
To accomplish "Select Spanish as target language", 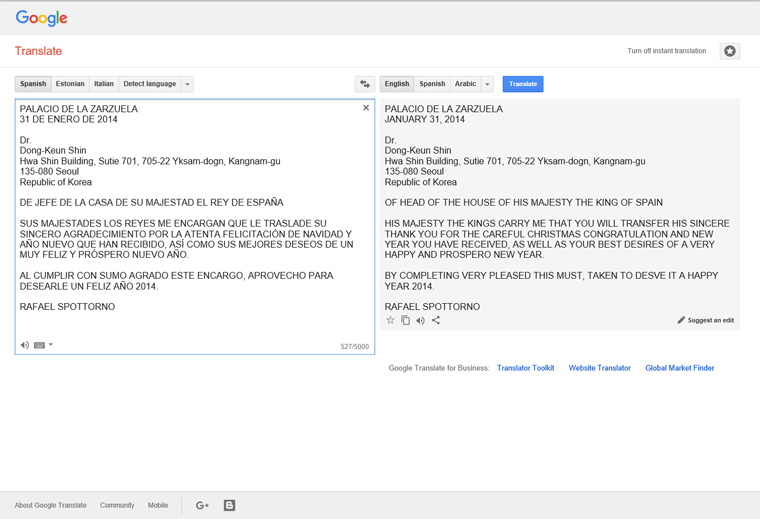I will [432, 84].
